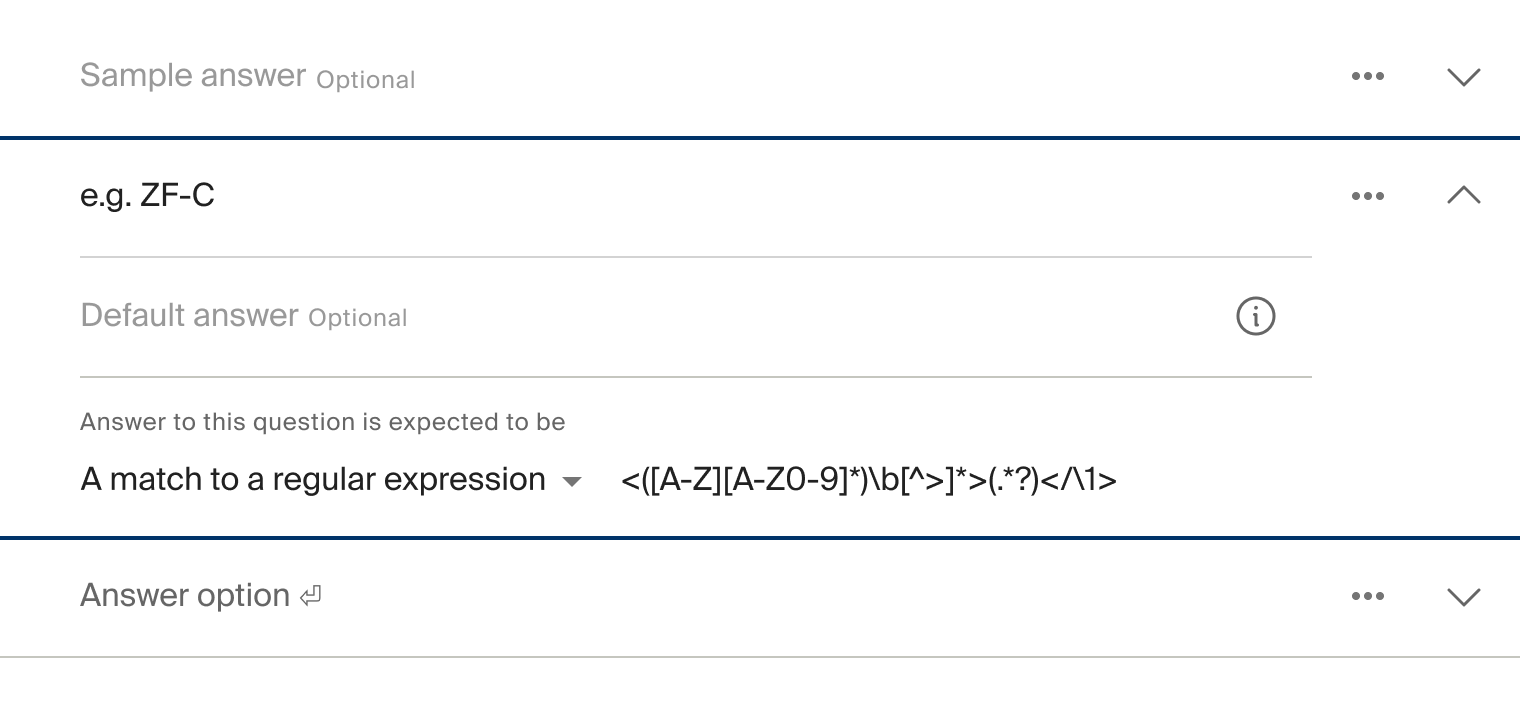Image resolution: width=1520 pixels, height=720 pixels.
Task: Collapse the currently expanded question
Action: (1463, 195)
